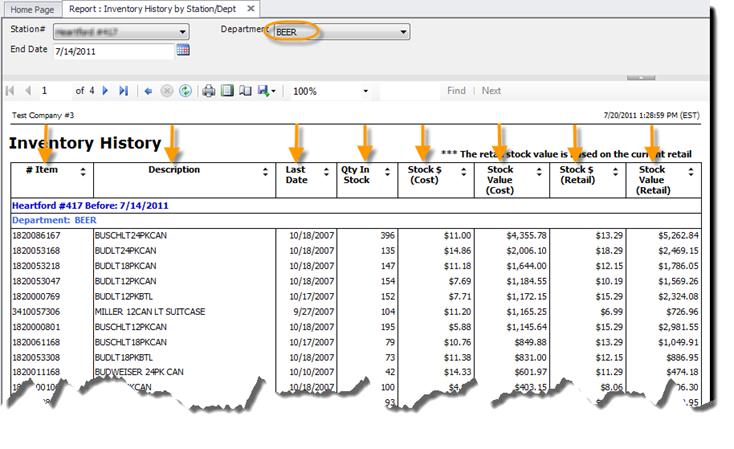Refresh the report
The image size is (734, 449).
185,91
